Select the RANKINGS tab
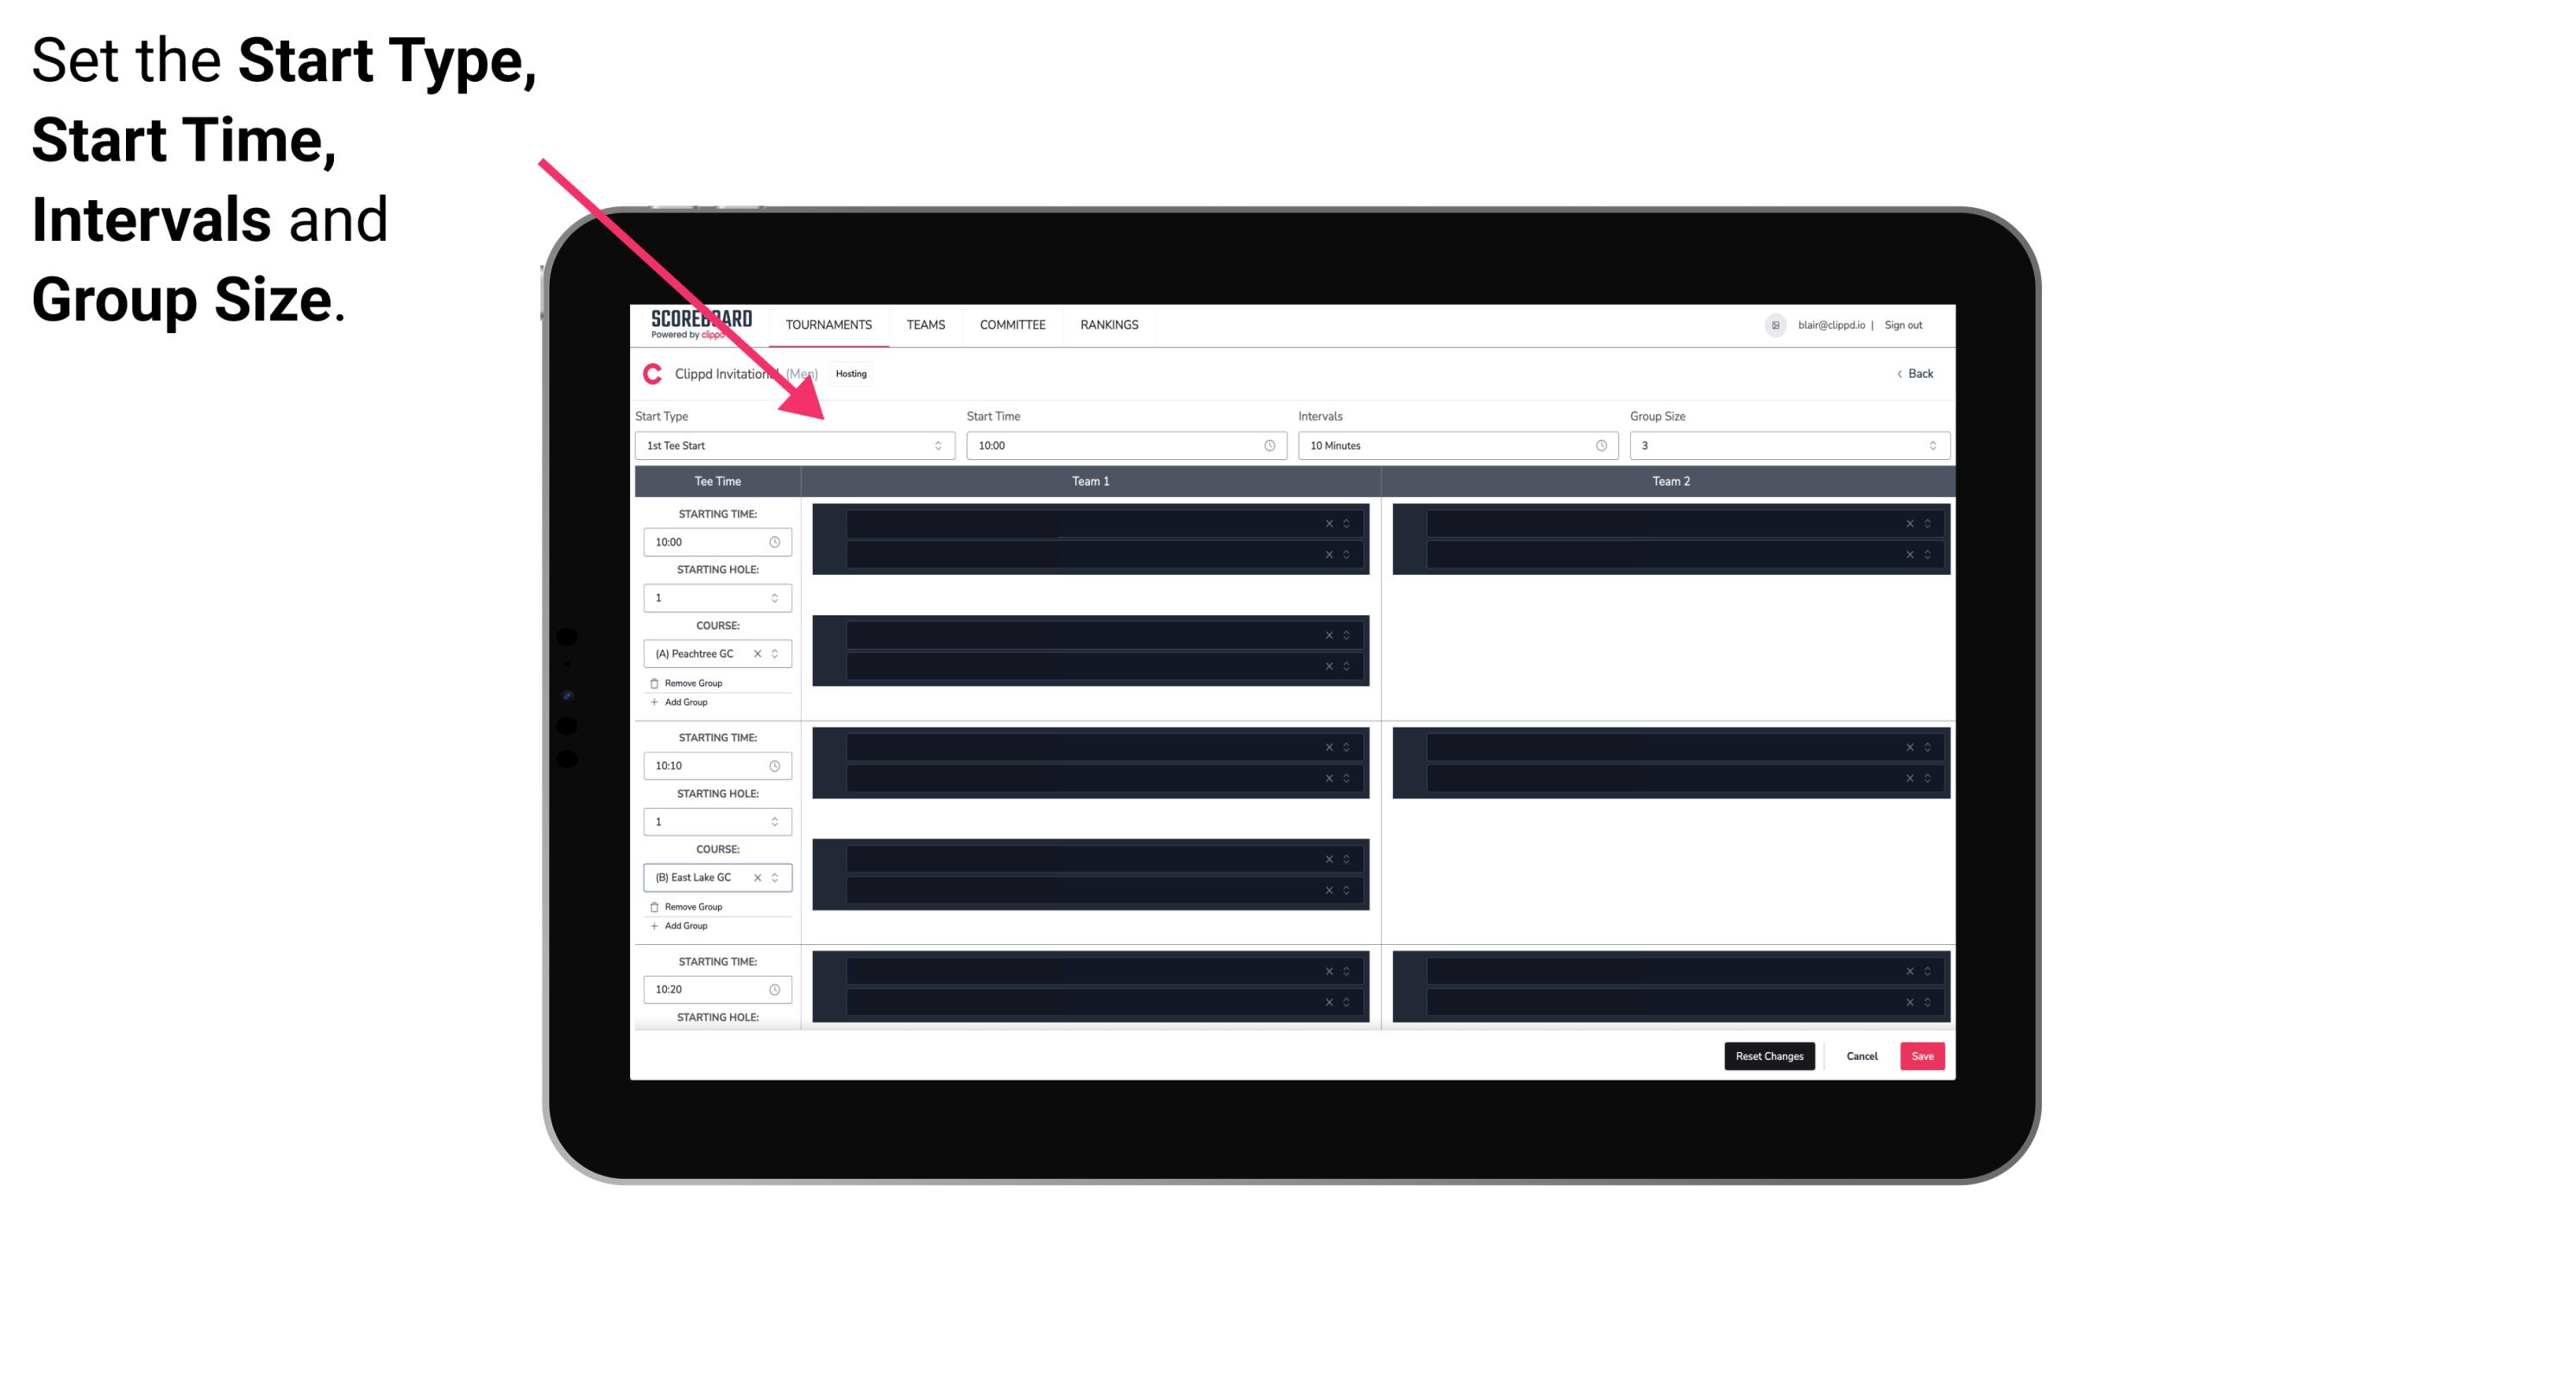This screenshot has width=2576, height=1386. 1109,324
